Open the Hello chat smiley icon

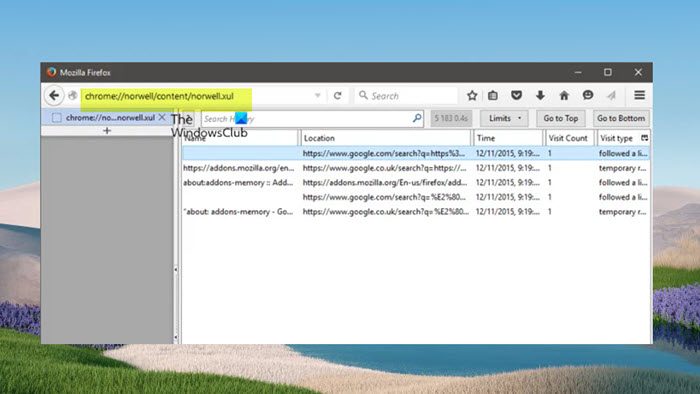point(588,95)
